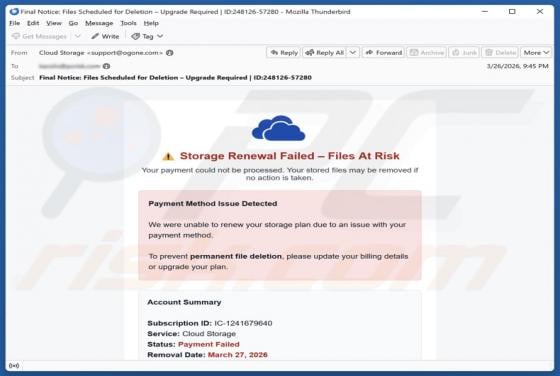Click the blue cloud logo image
This screenshot has width=560, height=376.
[279, 128]
